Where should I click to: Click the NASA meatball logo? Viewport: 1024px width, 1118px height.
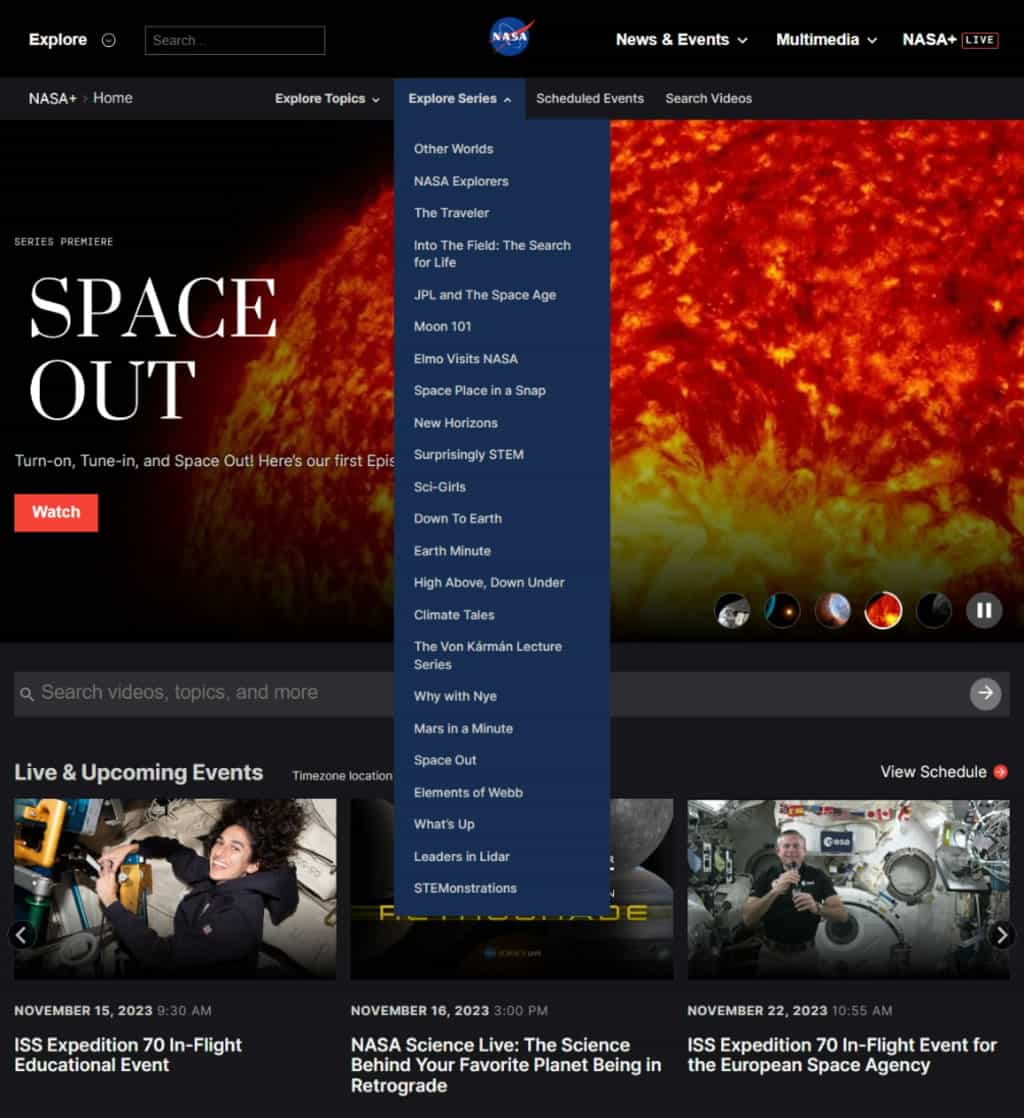pyautogui.click(x=511, y=37)
